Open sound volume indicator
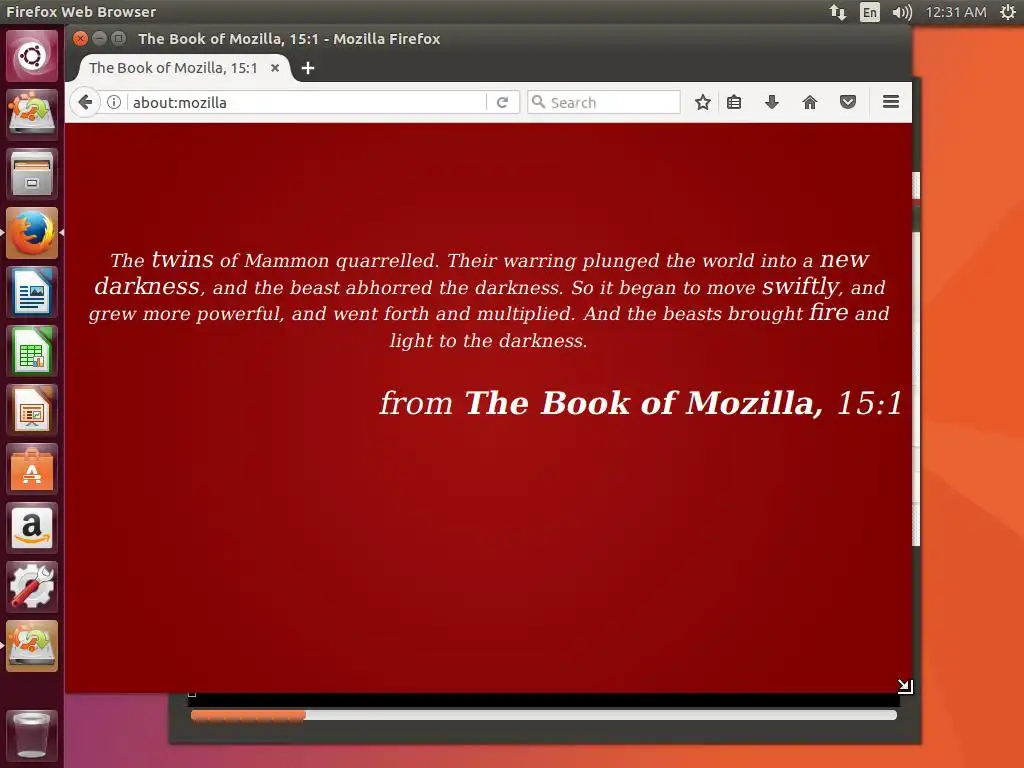Image resolution: width=1024 pixels, height=768 pixels. 902,12
